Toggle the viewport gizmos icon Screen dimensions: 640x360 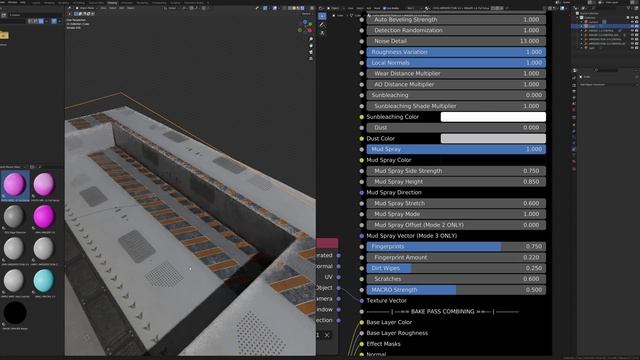coord(265,8)
